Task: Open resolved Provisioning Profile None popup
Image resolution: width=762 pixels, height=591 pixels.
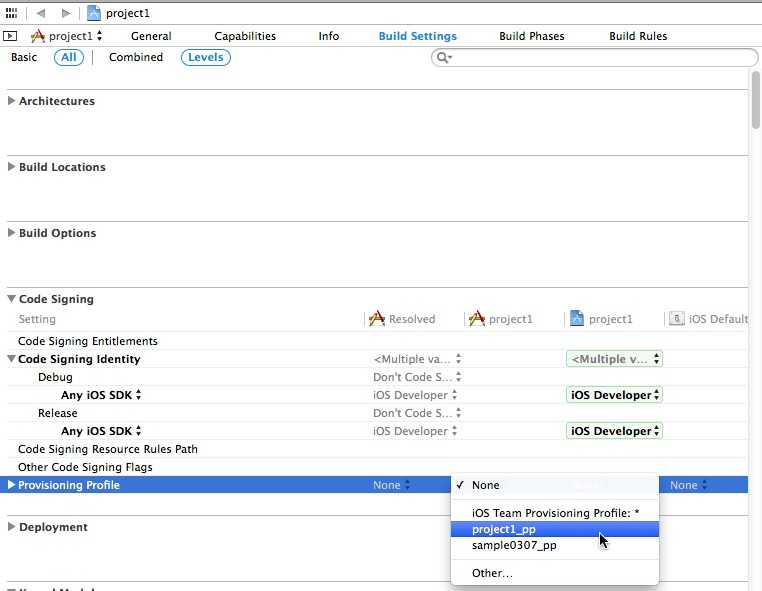Action: pyautogui.click(x=392, y=485)
